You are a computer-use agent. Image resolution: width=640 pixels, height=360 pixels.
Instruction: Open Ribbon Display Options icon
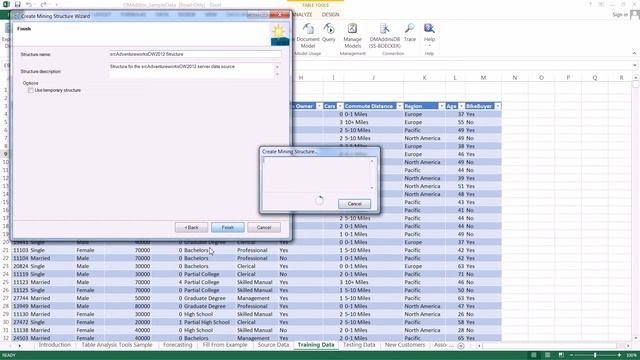coord(601,4)
